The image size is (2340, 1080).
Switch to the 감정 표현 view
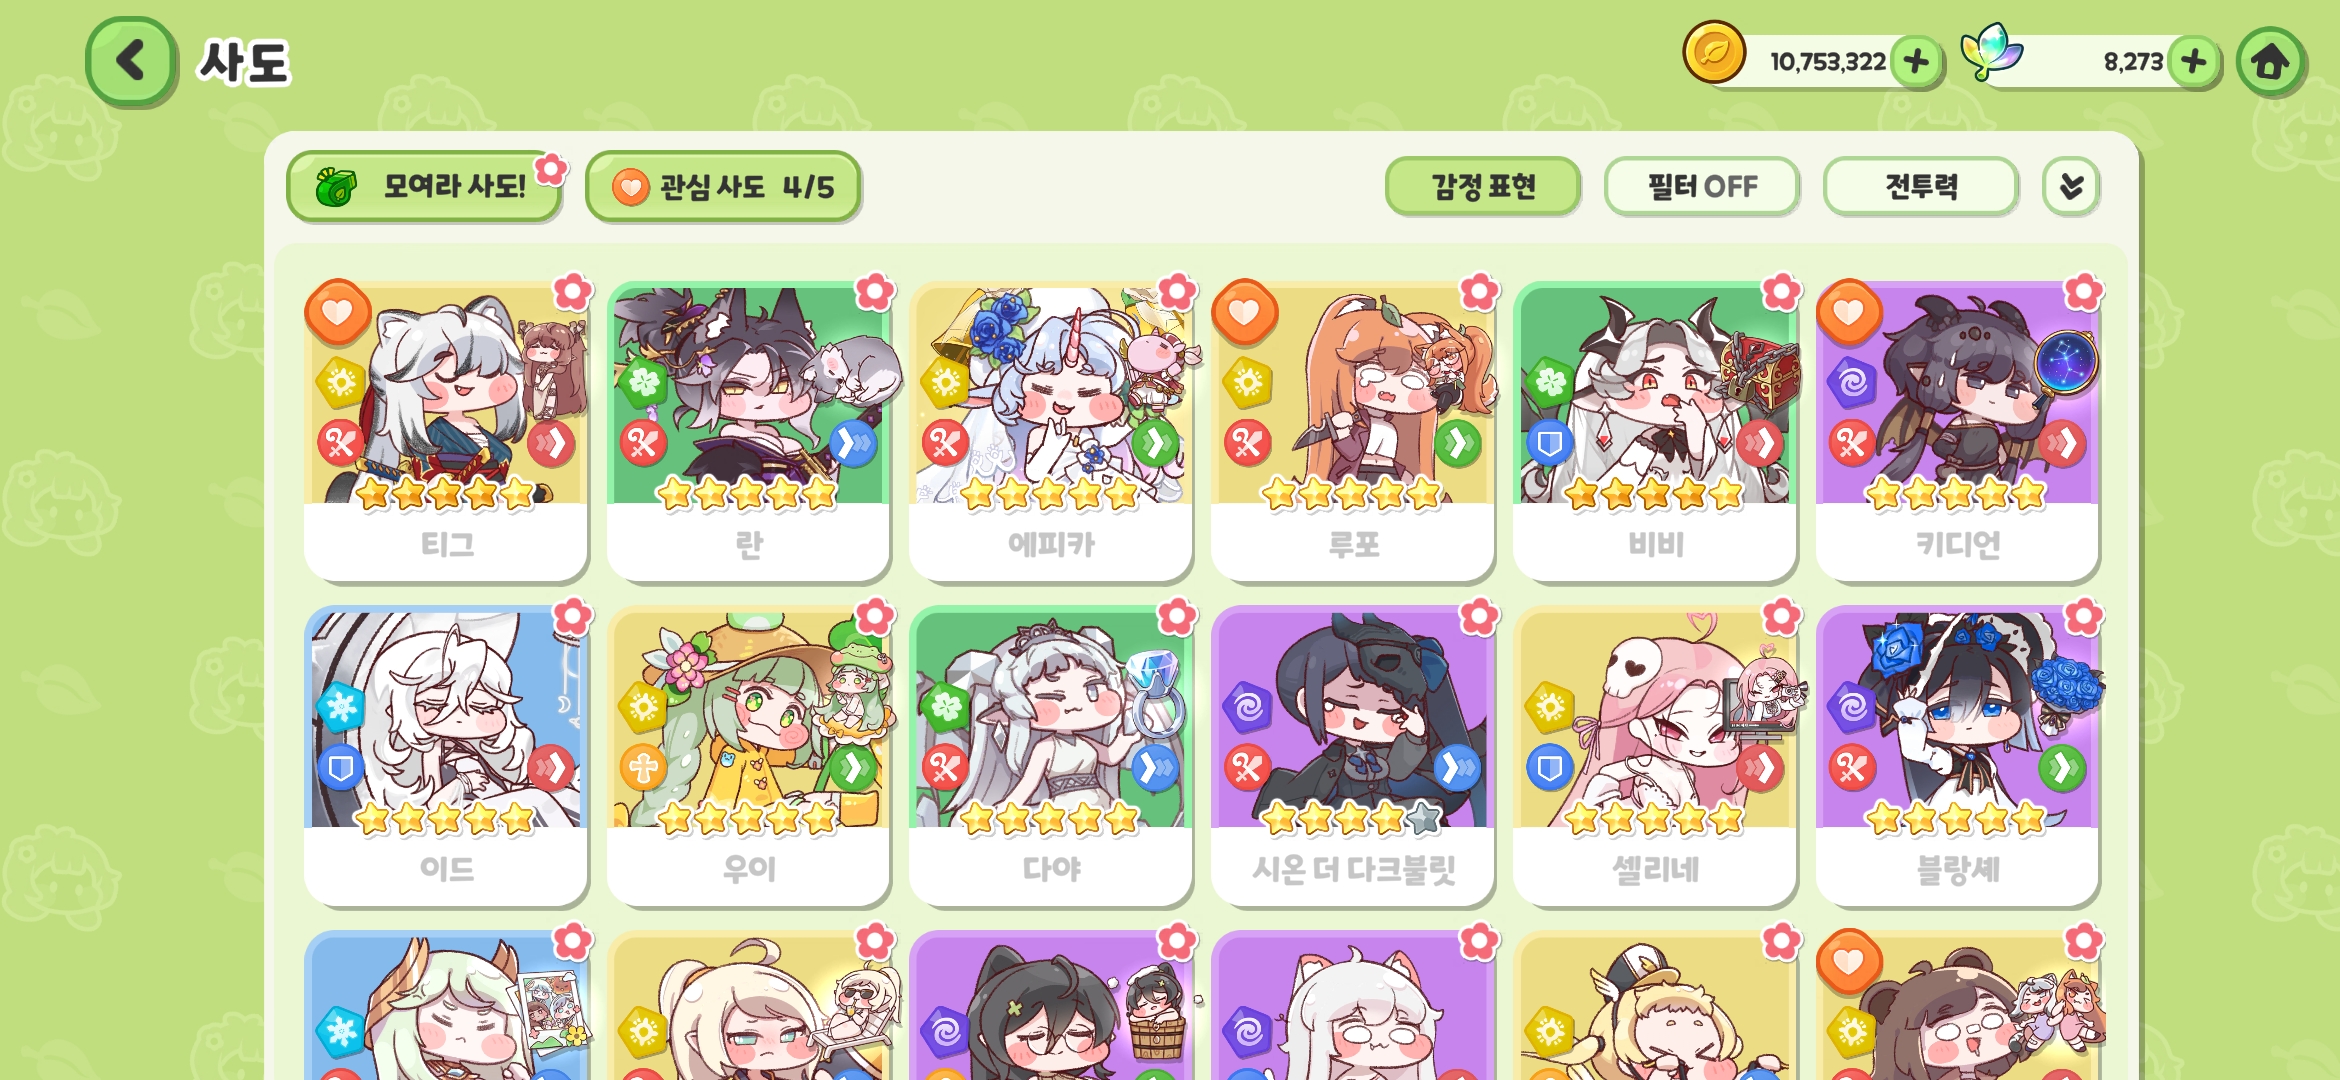click(x=1483, y=186)
